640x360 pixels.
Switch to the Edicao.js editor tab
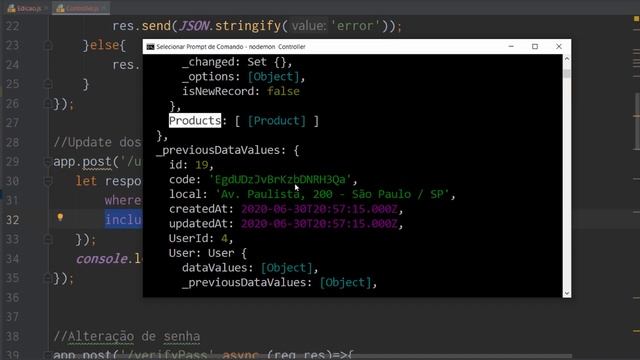click(24, 8)
